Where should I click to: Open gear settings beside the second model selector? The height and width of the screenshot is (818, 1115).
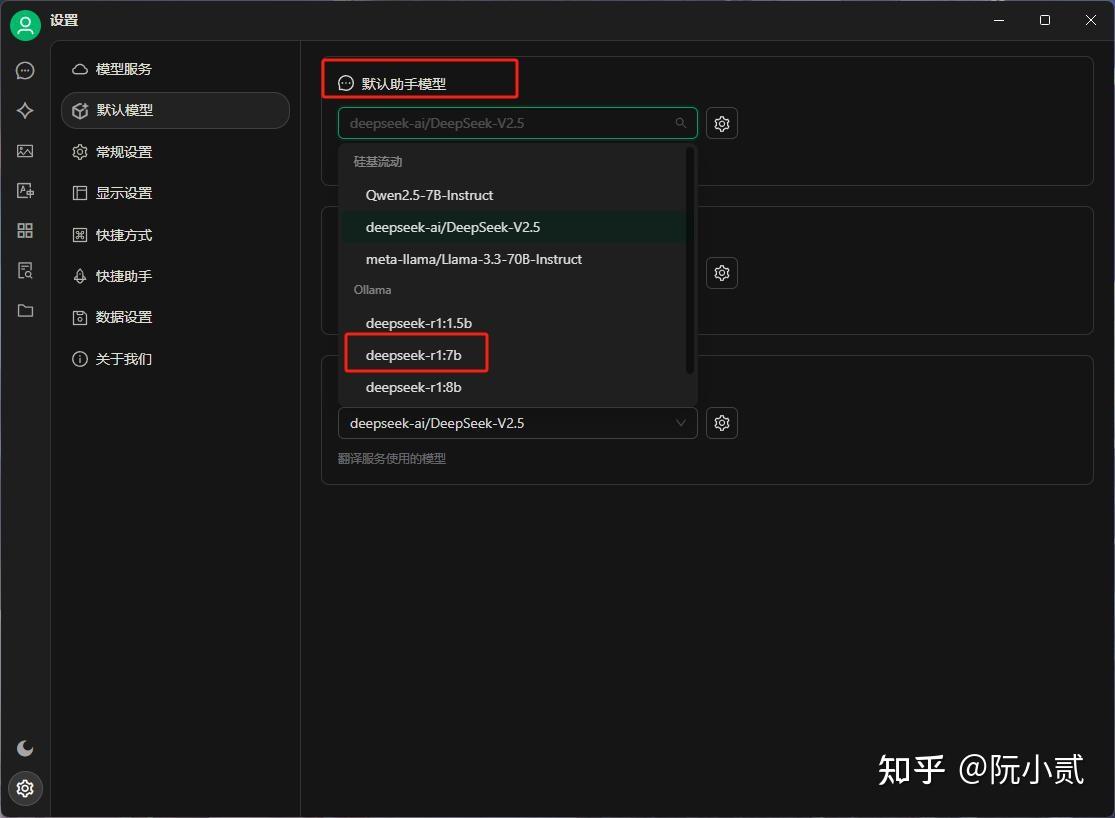pyautogui.click(x=722, y=273)
